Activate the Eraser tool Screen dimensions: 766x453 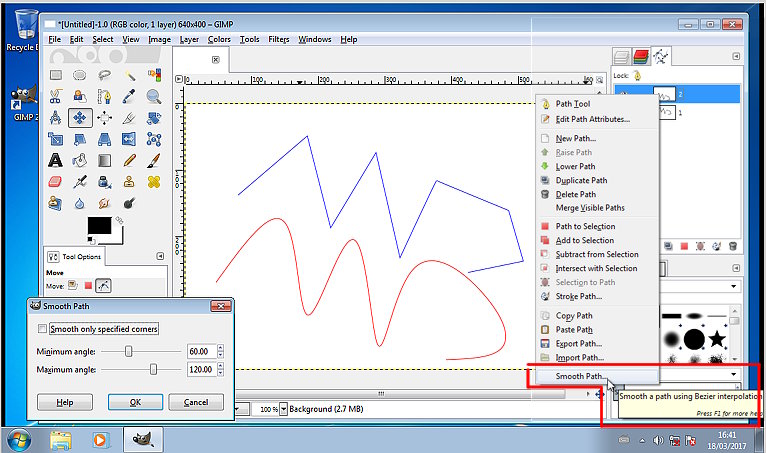(x=56, y=182)
